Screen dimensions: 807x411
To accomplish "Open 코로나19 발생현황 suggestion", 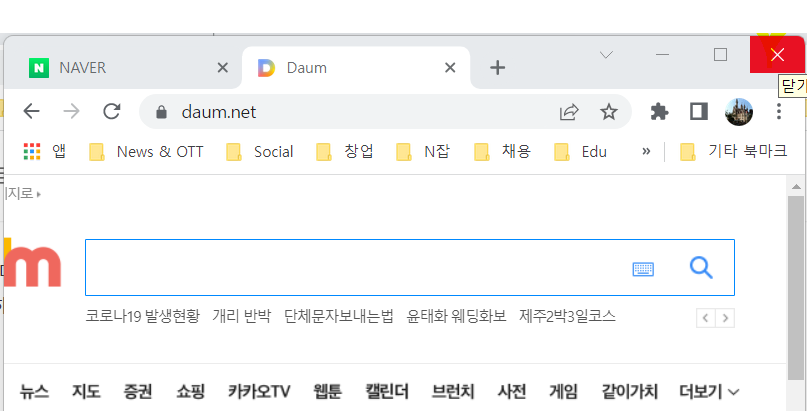I will coord(142,316).
